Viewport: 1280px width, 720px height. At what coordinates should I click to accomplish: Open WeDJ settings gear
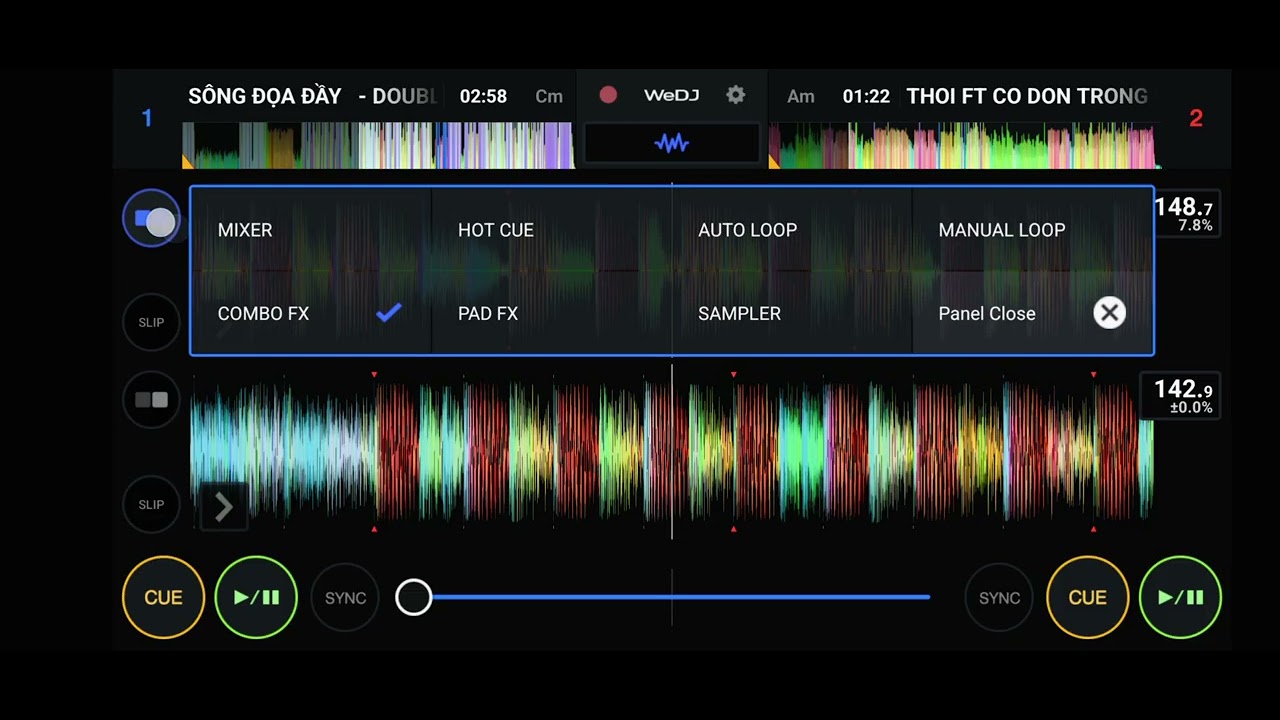[x=736, y=95]
